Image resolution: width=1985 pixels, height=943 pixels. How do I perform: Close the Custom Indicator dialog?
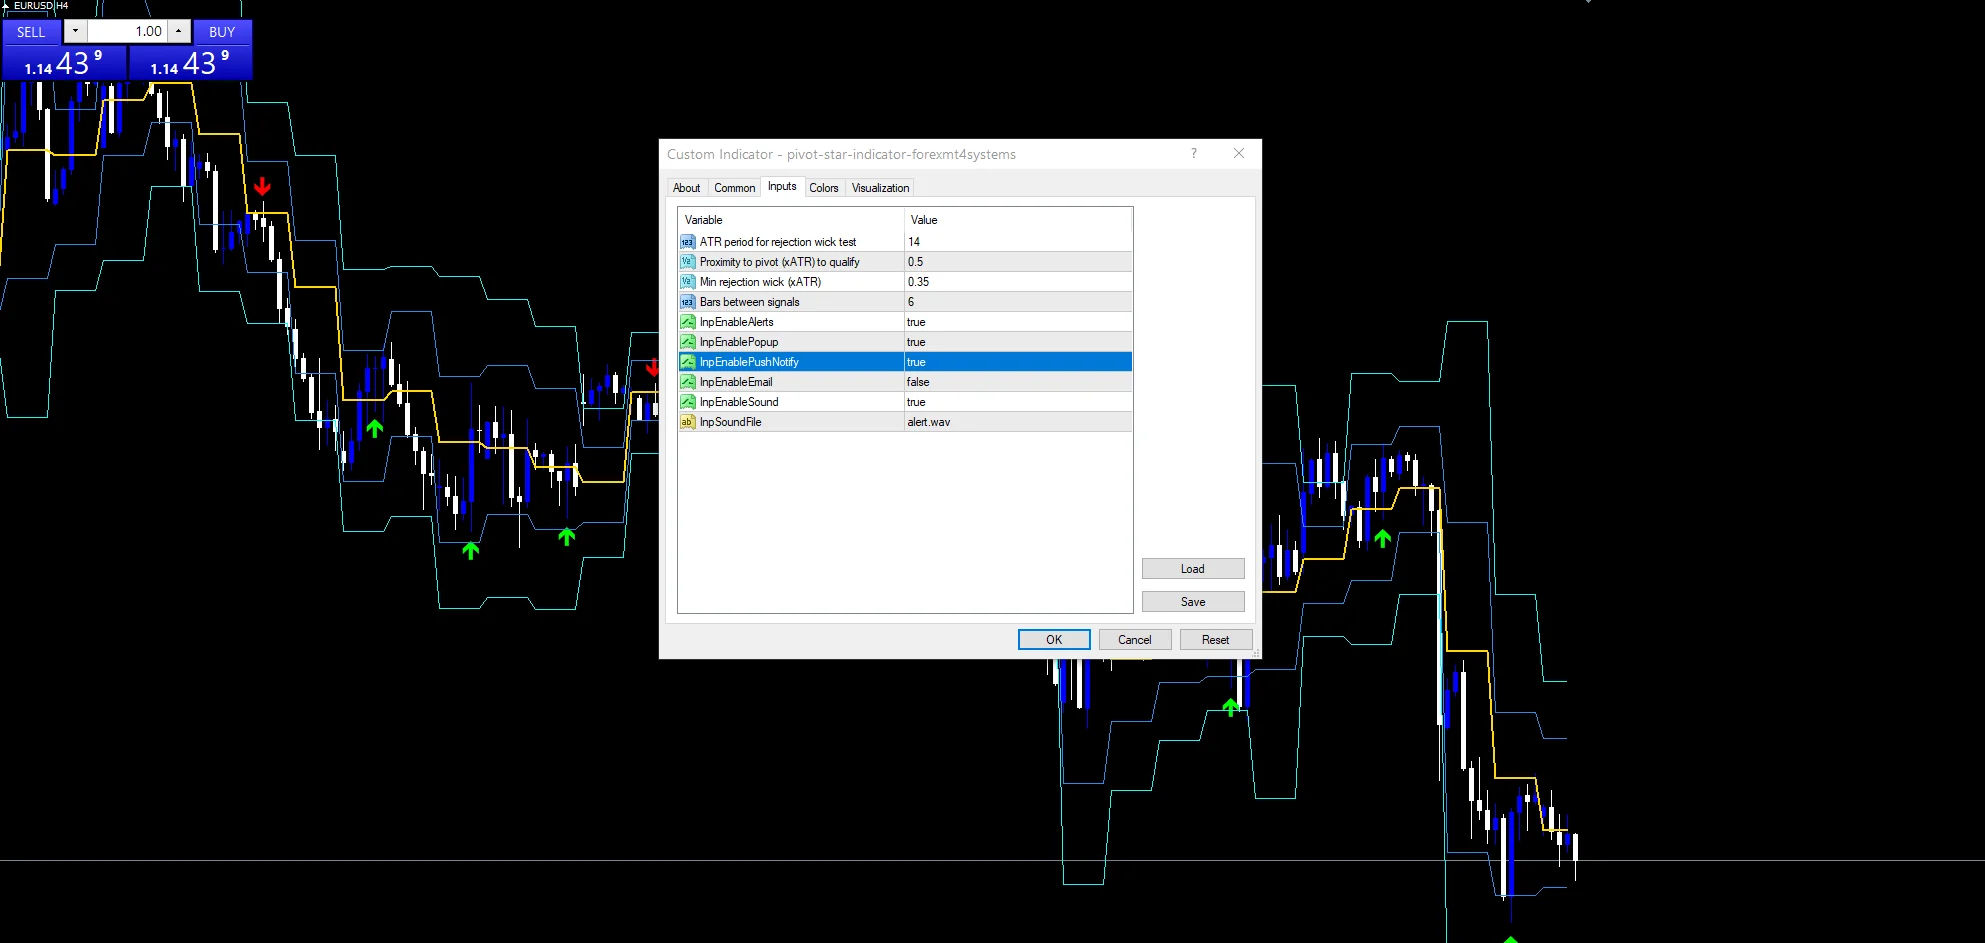pyautogui.click(x=1239, y=153)
